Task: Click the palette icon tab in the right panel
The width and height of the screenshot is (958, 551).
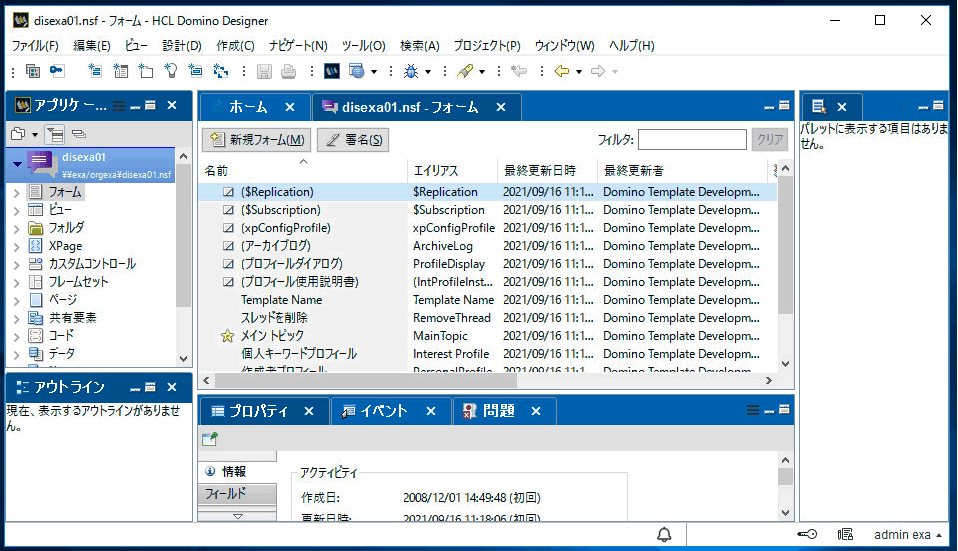Action: pyautogui.click(x=819, y=107)
